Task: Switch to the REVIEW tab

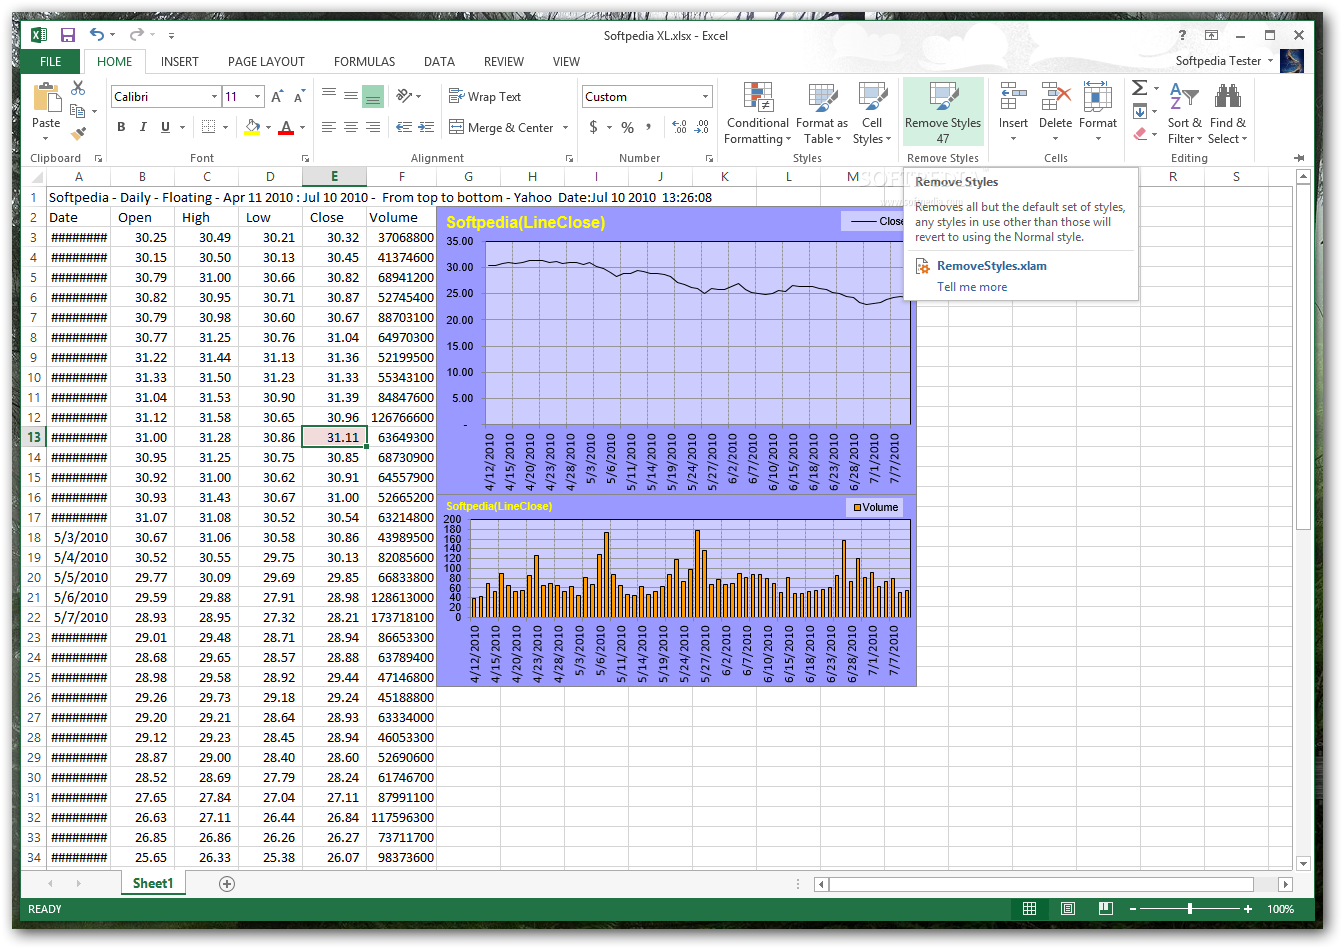Action: point(504,61)
